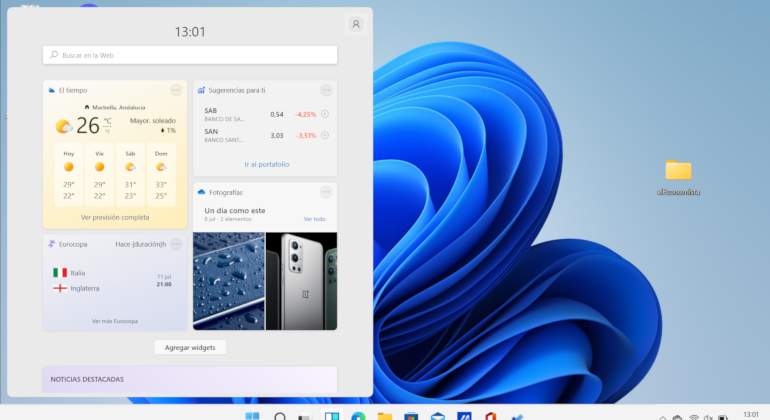Click the Italia flag icon

(x=60, y=273)
